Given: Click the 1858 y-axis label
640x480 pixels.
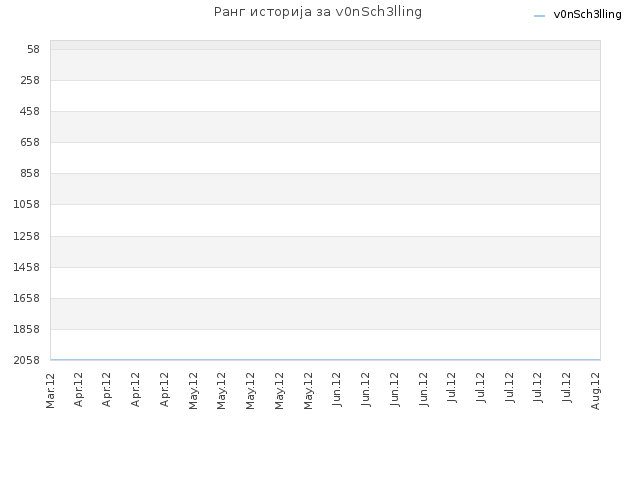Looking at the screenshot, I should [x=27, y=329].
